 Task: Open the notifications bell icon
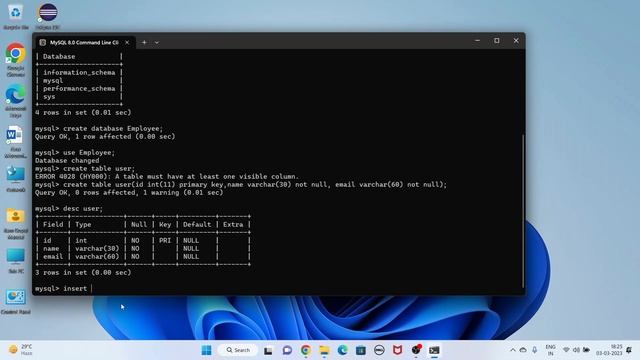click(629, 350)
